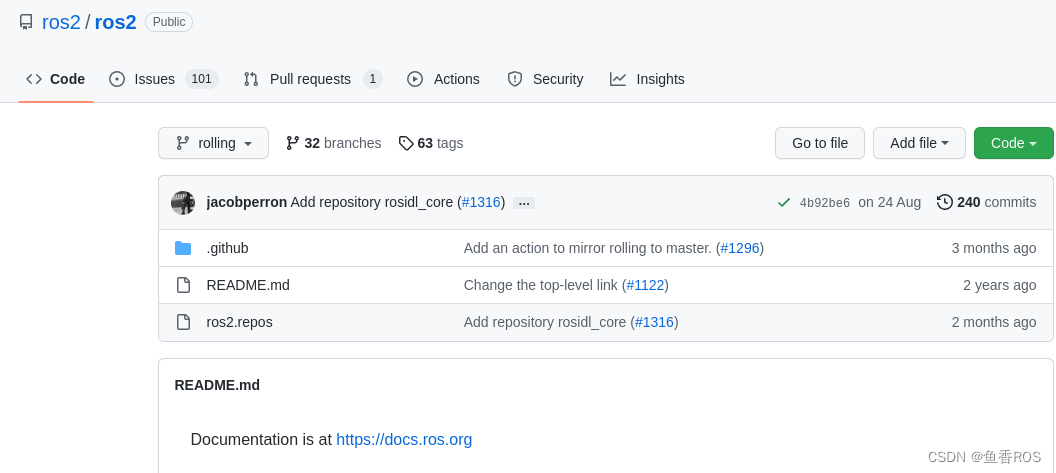The width and height of the screenshot is (1056, 473).
Task: Click the ros2.repos file icon
Action: [x=183, y=323]
